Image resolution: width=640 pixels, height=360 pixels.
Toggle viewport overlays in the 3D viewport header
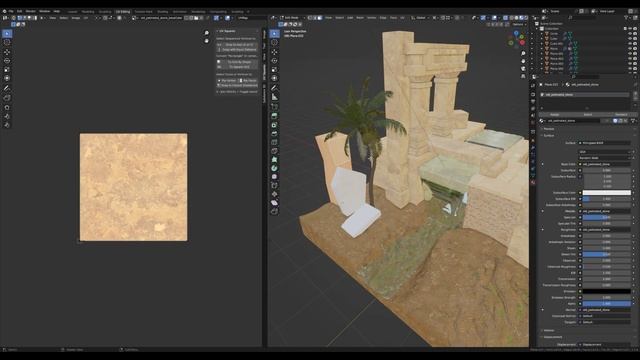494,18
